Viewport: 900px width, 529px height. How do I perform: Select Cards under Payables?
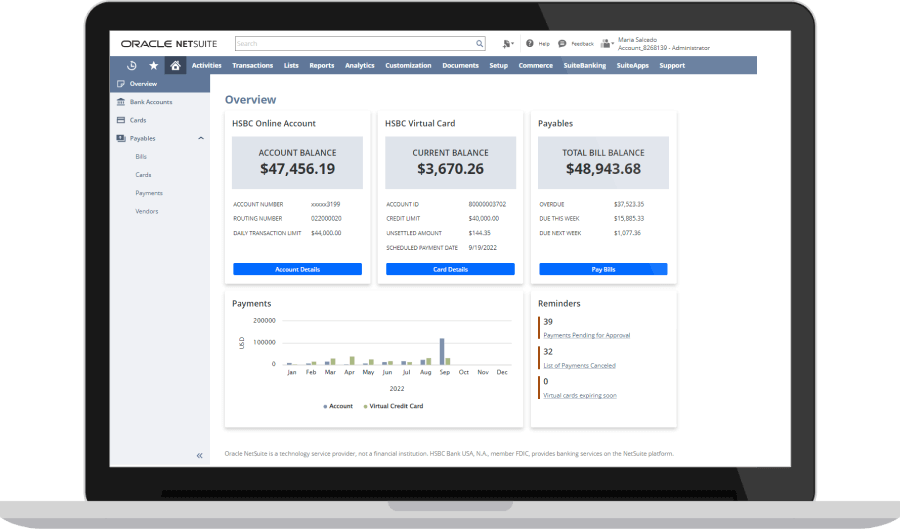[x=143, y=175]
